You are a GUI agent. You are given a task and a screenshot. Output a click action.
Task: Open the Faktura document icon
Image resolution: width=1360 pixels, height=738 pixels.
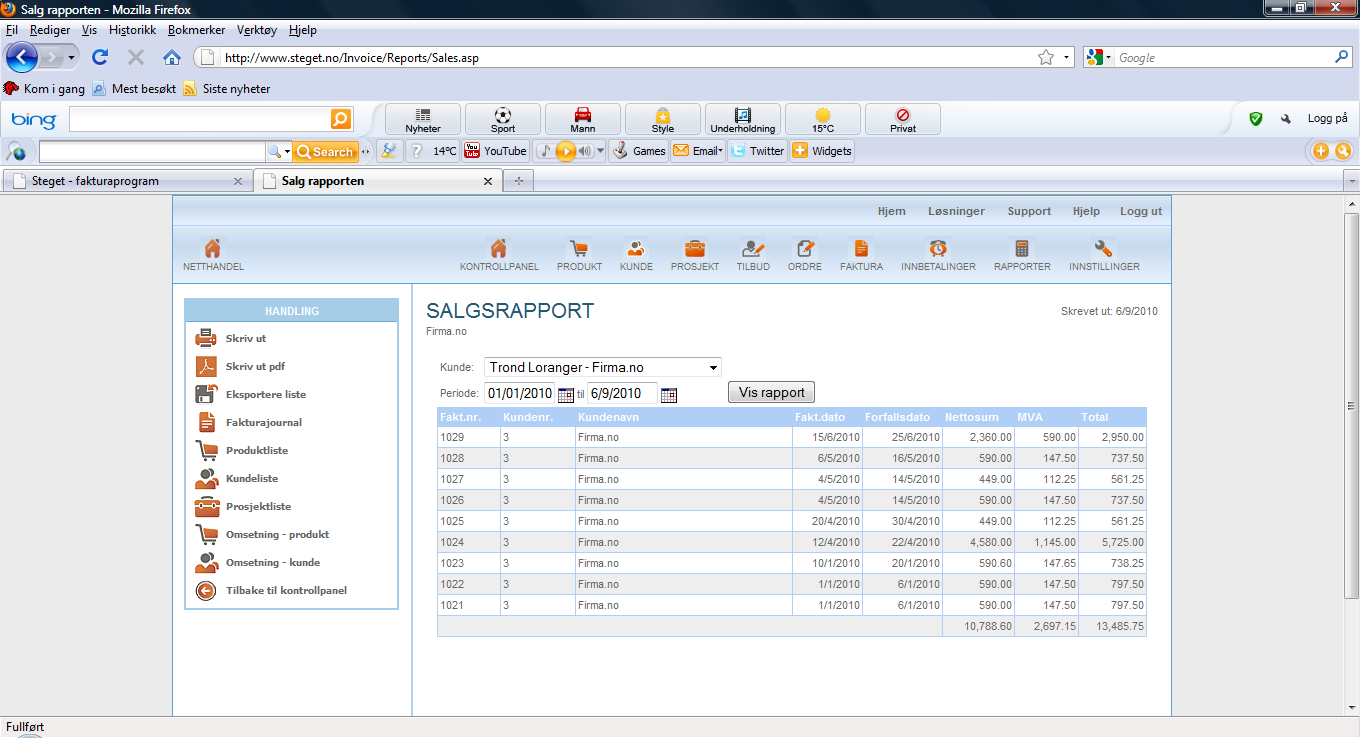861,248
